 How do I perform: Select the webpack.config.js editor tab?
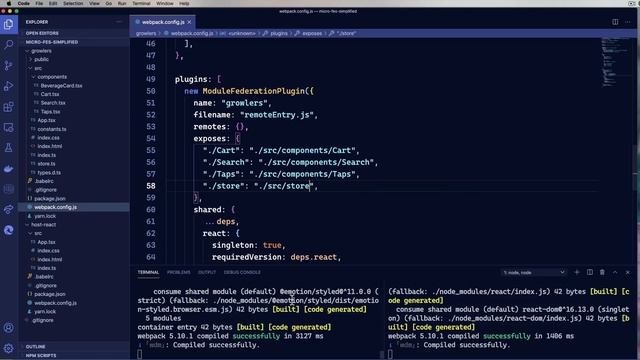[x=162, y=22]
